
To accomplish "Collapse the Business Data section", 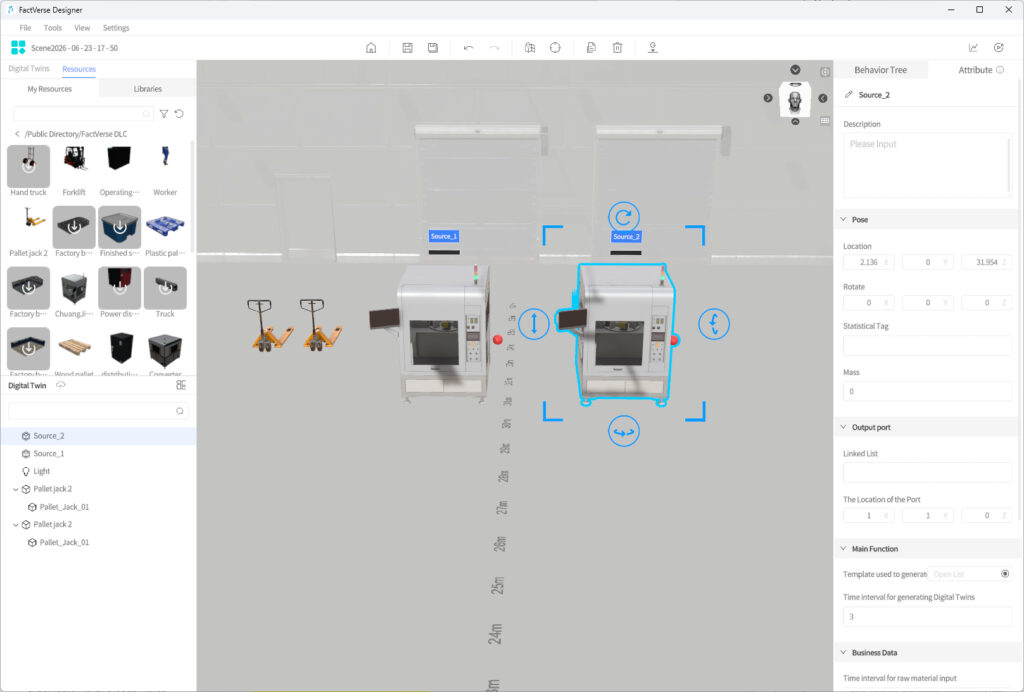I will [843, 652].
